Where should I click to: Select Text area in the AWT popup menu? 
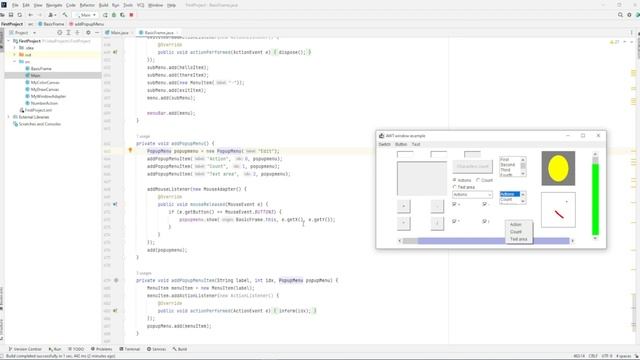(518, 239)
